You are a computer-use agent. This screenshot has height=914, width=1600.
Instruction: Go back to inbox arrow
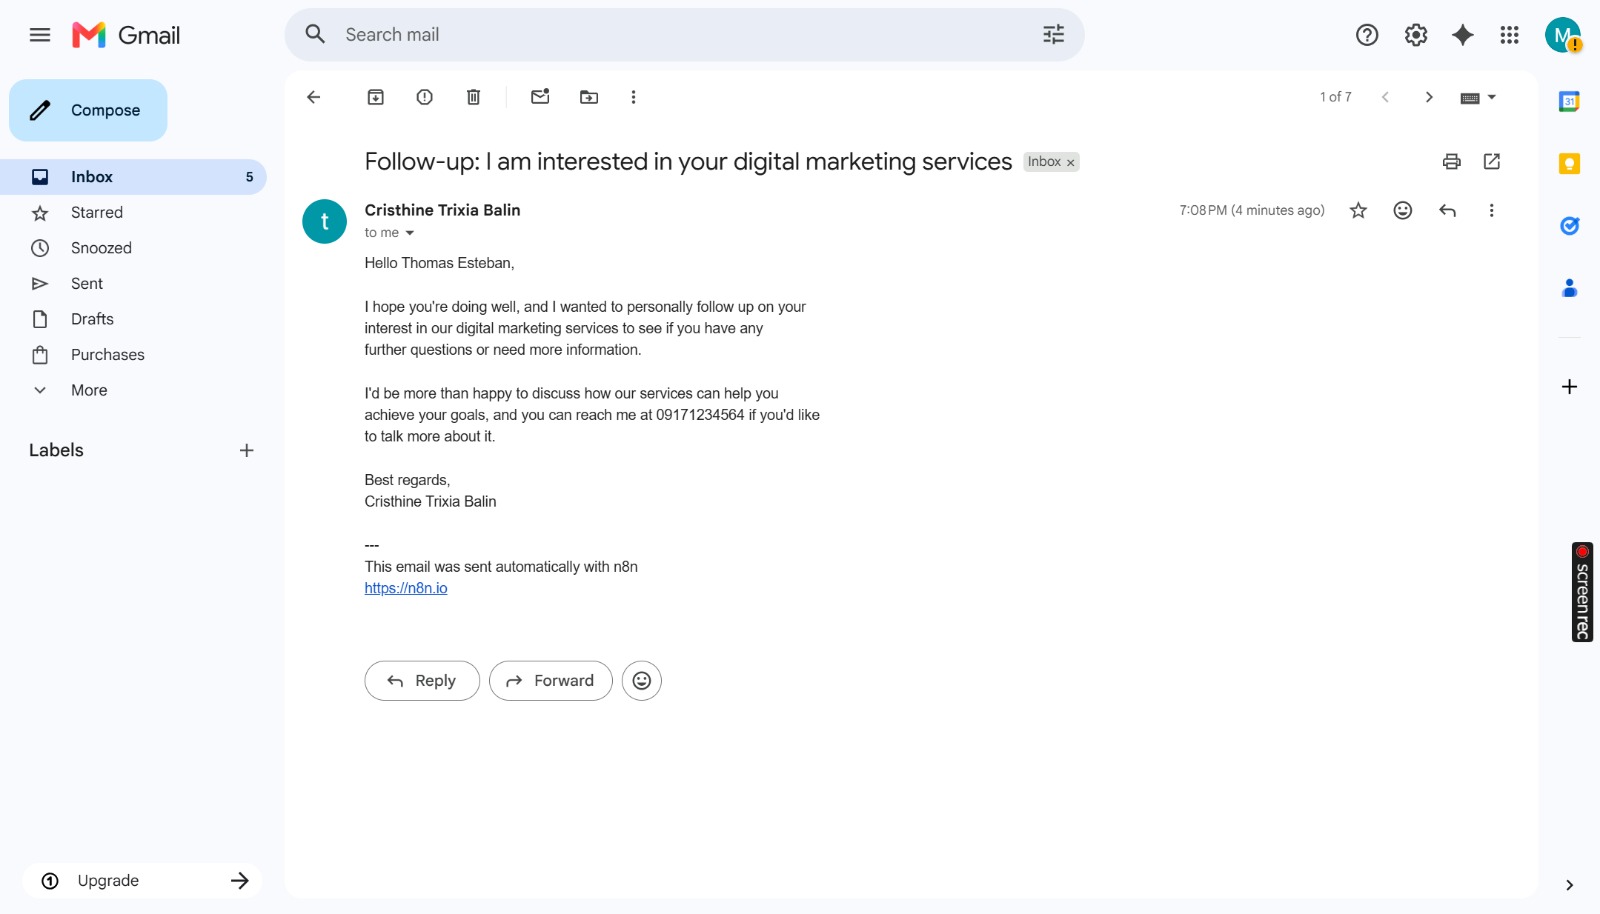(x=314, y=97)
